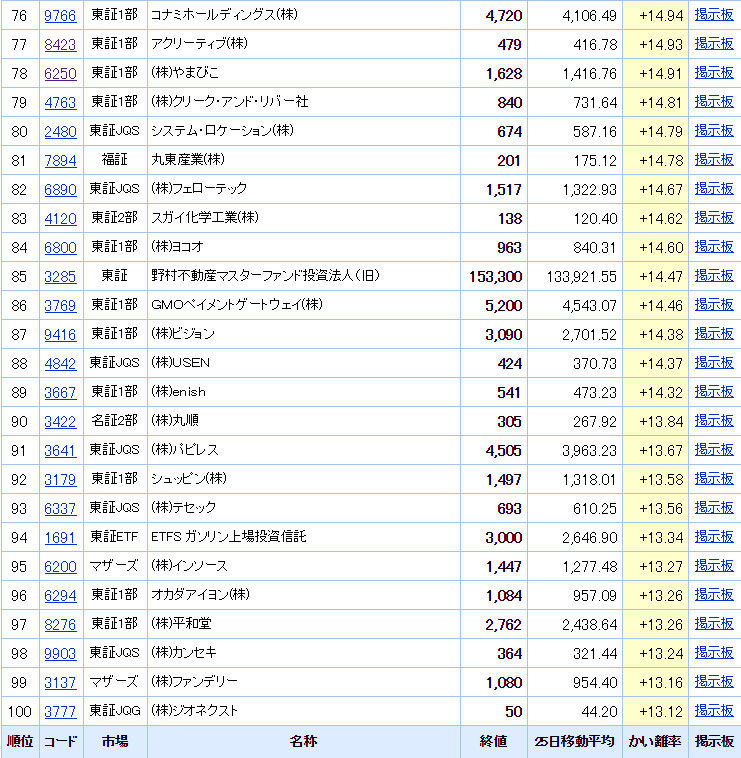This screenshot has width=741, height=758.
Task: Open stock code 6890 link
Action: click(x=60, y=190)
